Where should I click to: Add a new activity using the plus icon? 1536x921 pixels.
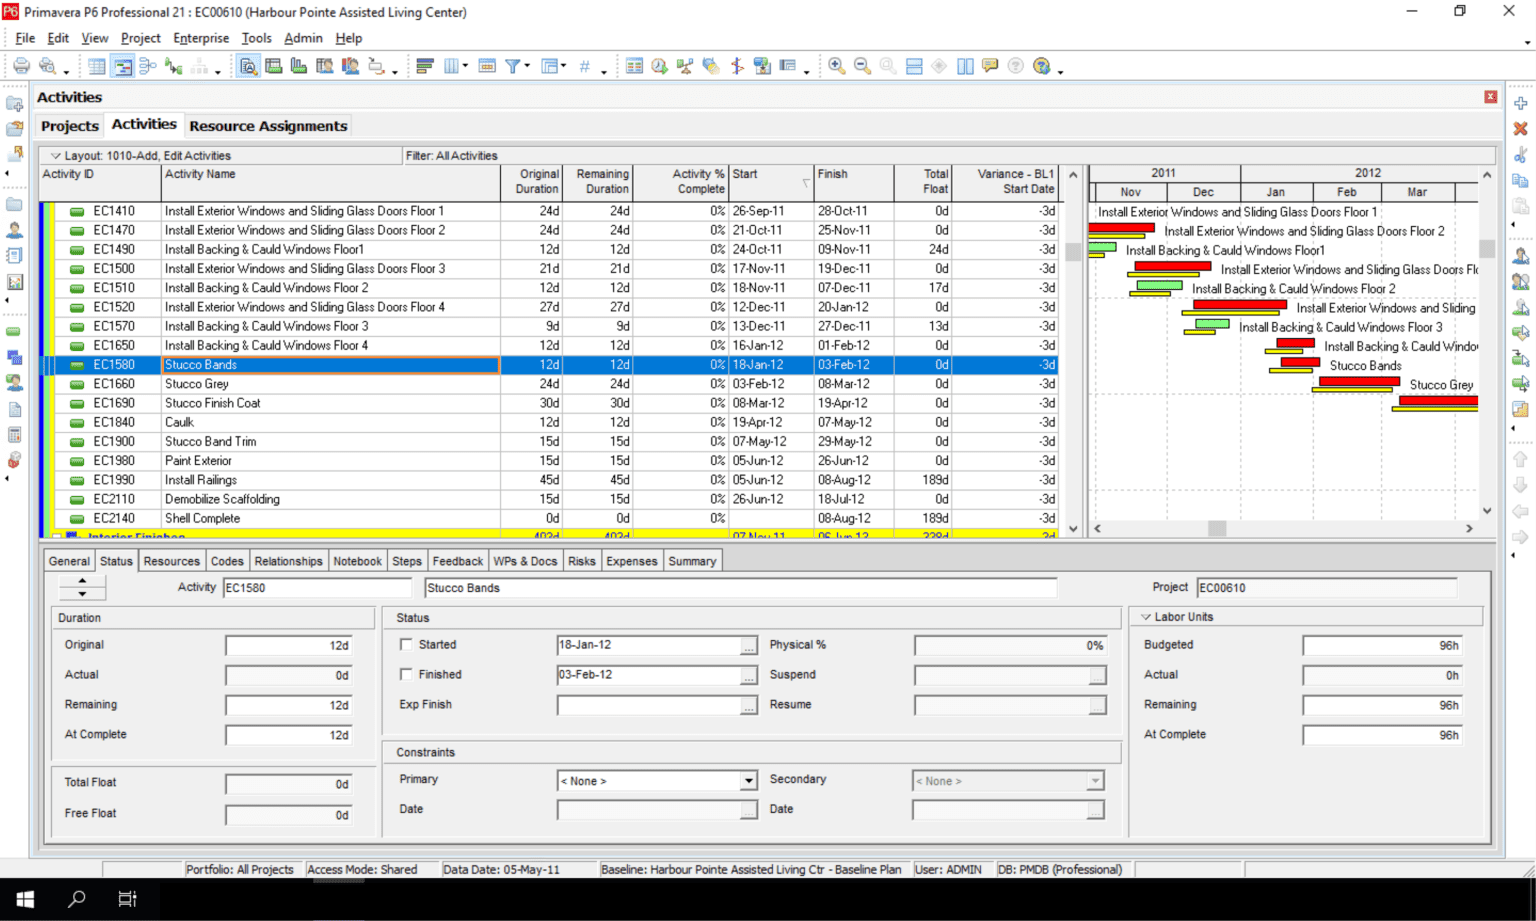click(1521, 104)
